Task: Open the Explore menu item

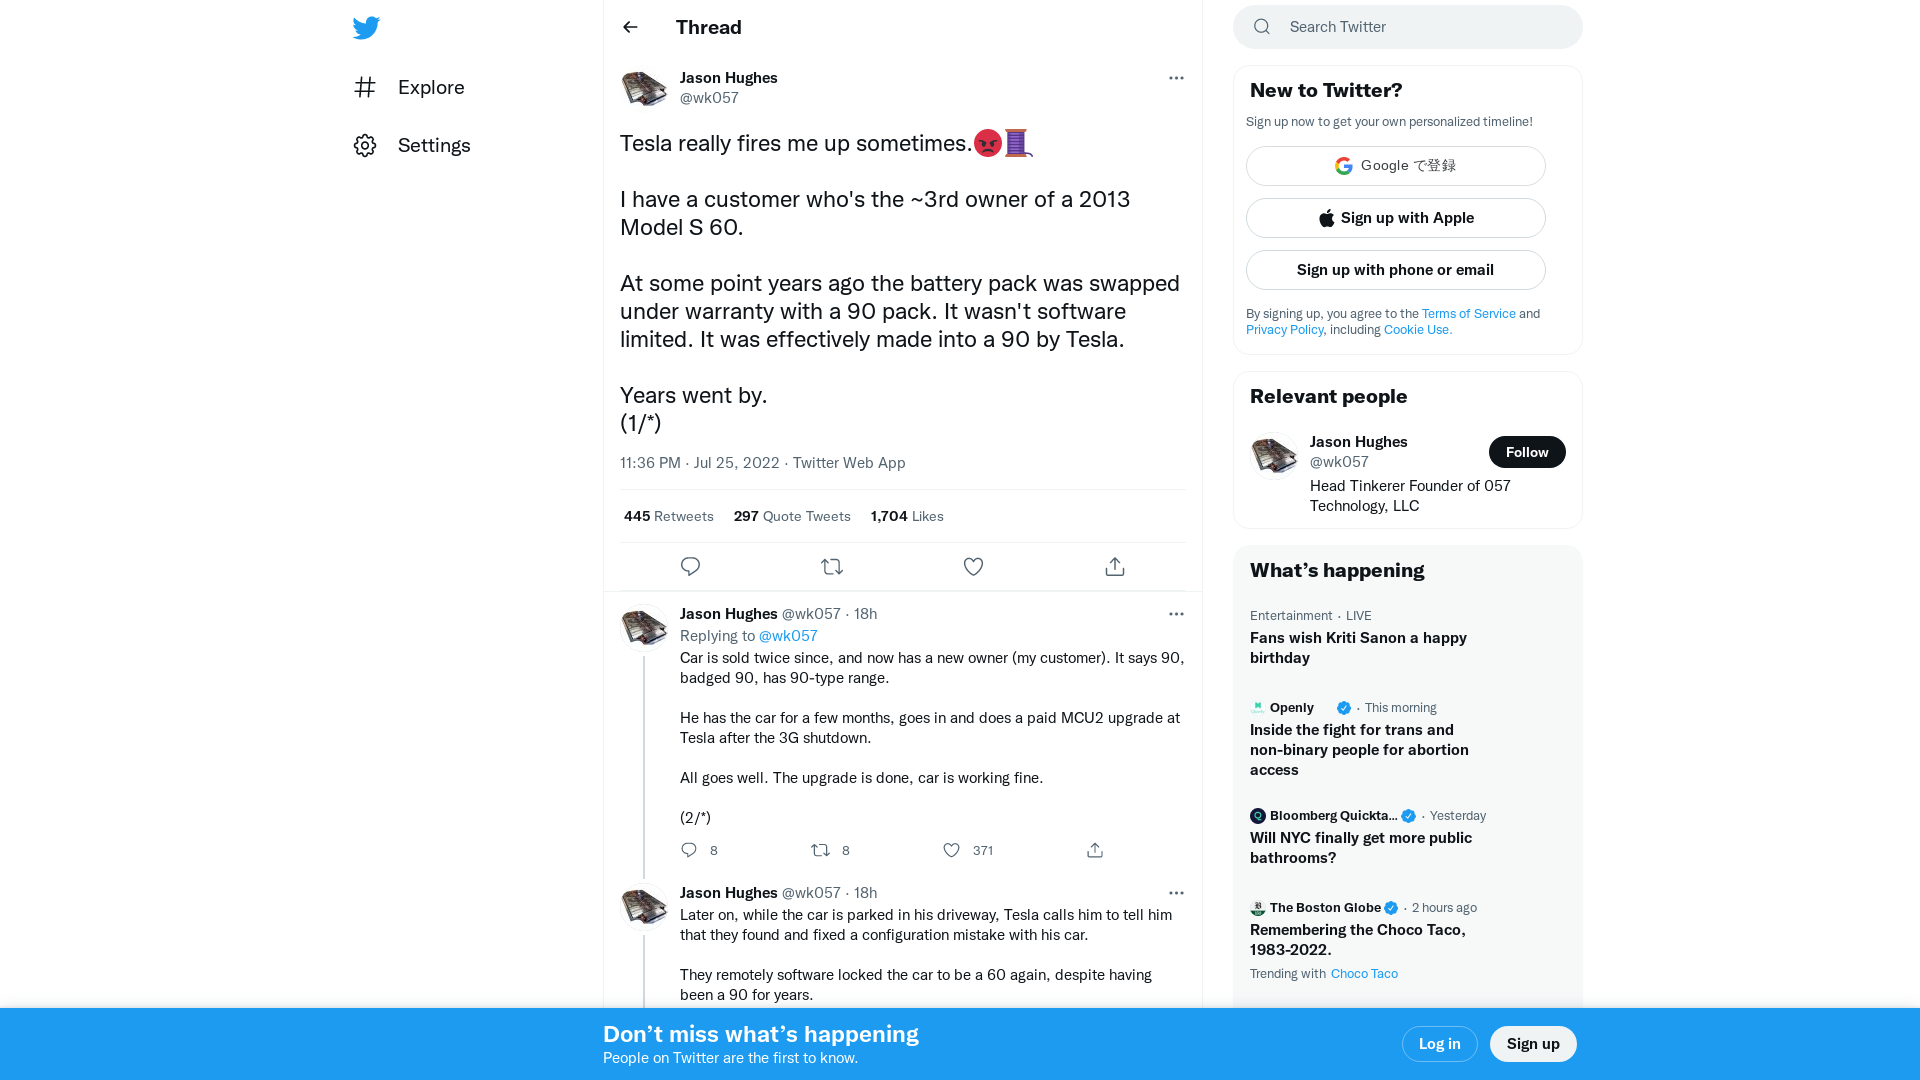Action: [409, 87]
